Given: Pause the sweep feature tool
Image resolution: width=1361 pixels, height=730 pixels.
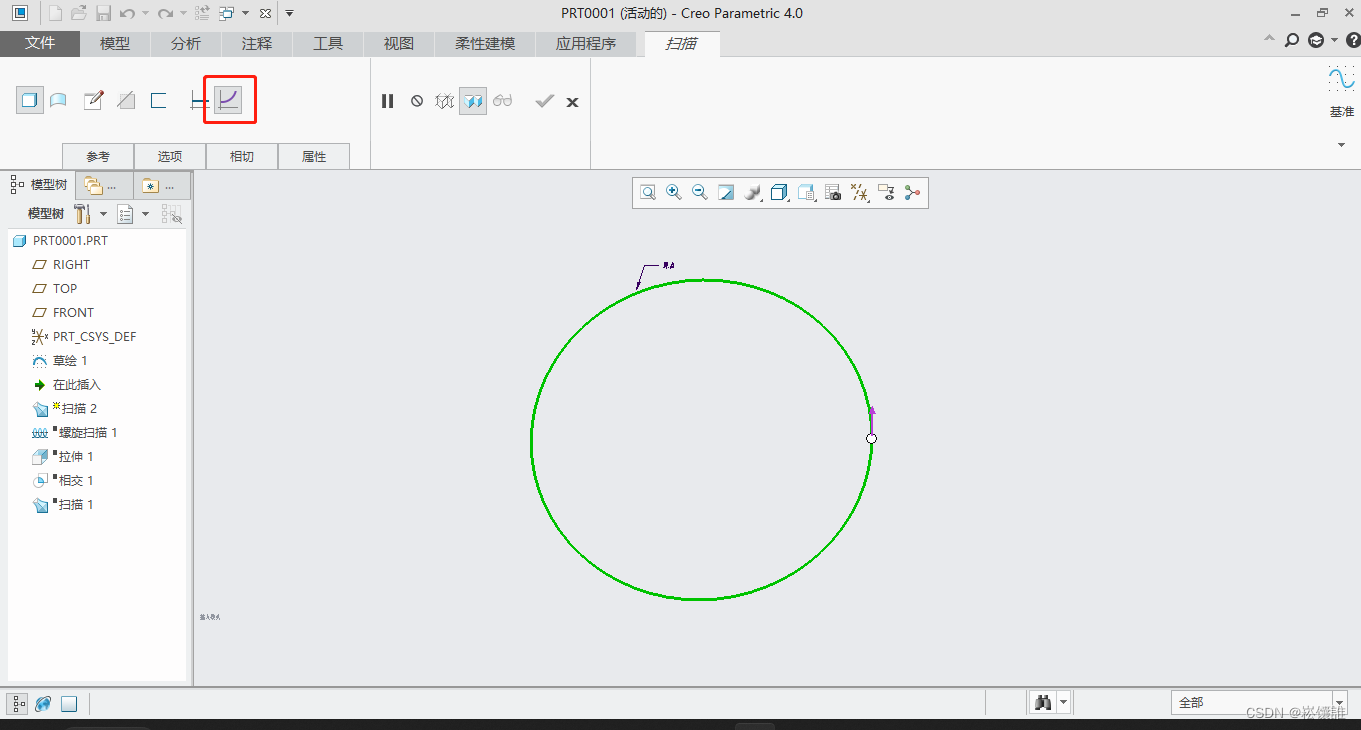Looking at the screenshot, I should click(388, 101).
